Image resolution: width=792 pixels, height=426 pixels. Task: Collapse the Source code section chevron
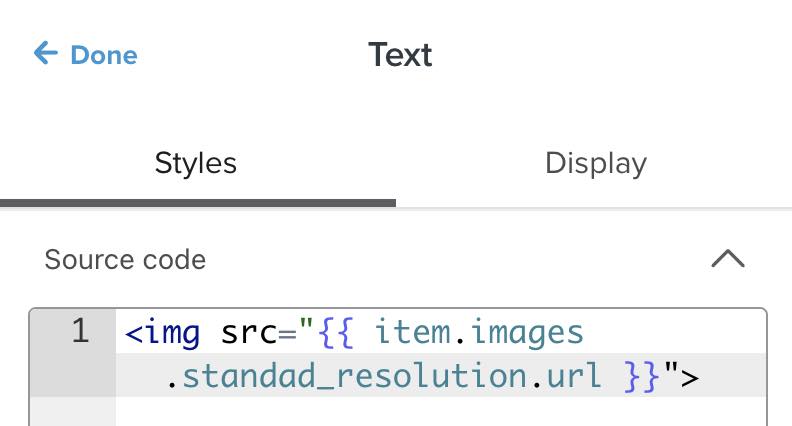[x=727, y=259]
